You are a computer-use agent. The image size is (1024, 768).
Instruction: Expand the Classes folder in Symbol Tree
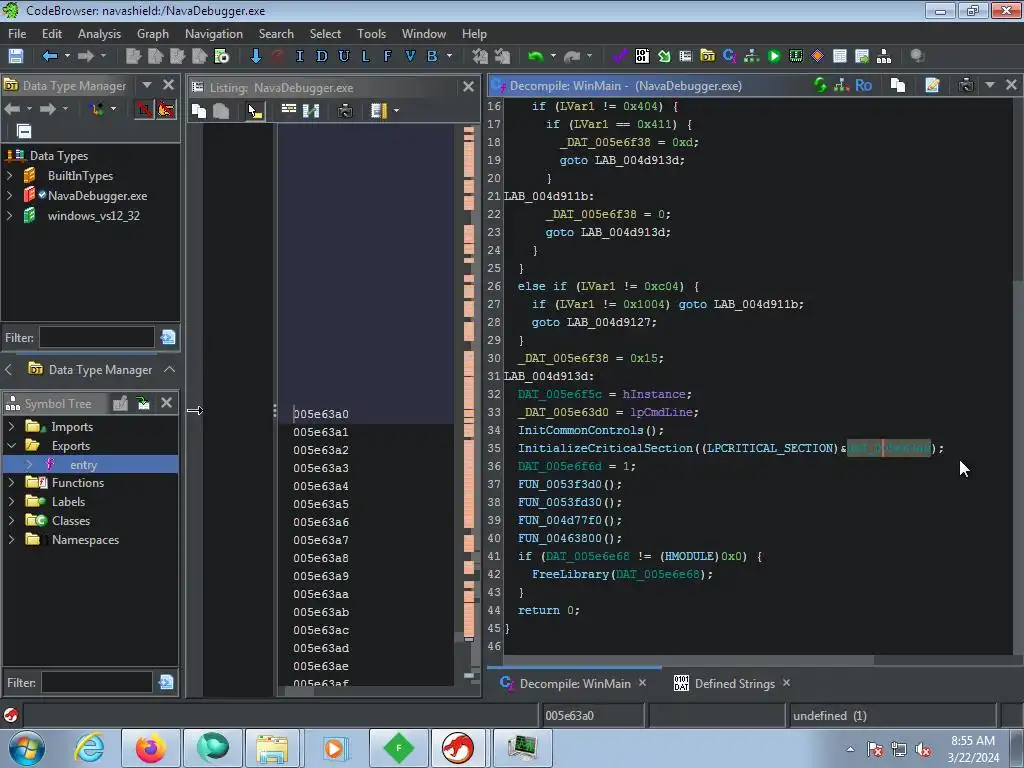pyautogui.click(x=11, y=520)
